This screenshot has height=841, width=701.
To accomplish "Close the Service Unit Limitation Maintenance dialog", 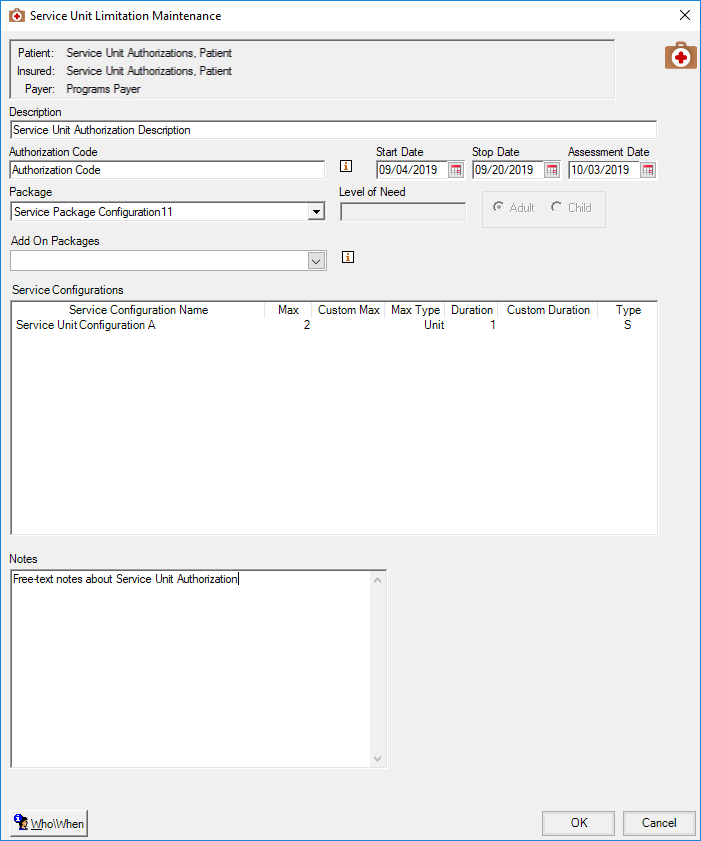I will [685, 16].
